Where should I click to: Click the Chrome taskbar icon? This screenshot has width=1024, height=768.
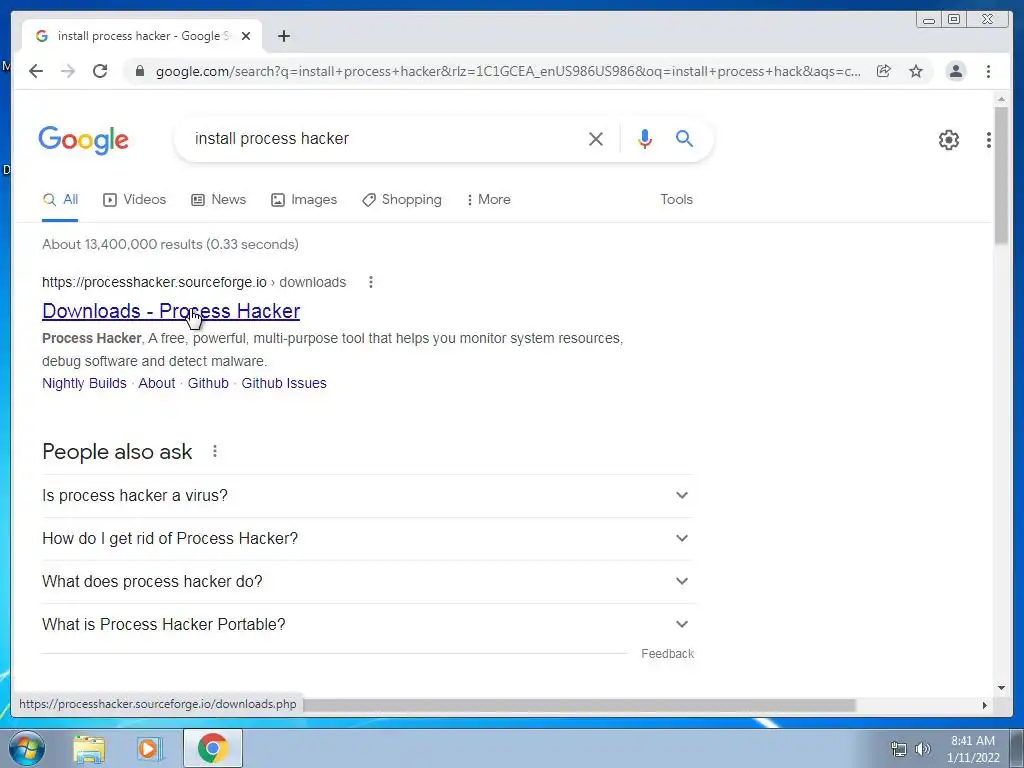coord(213,748)
